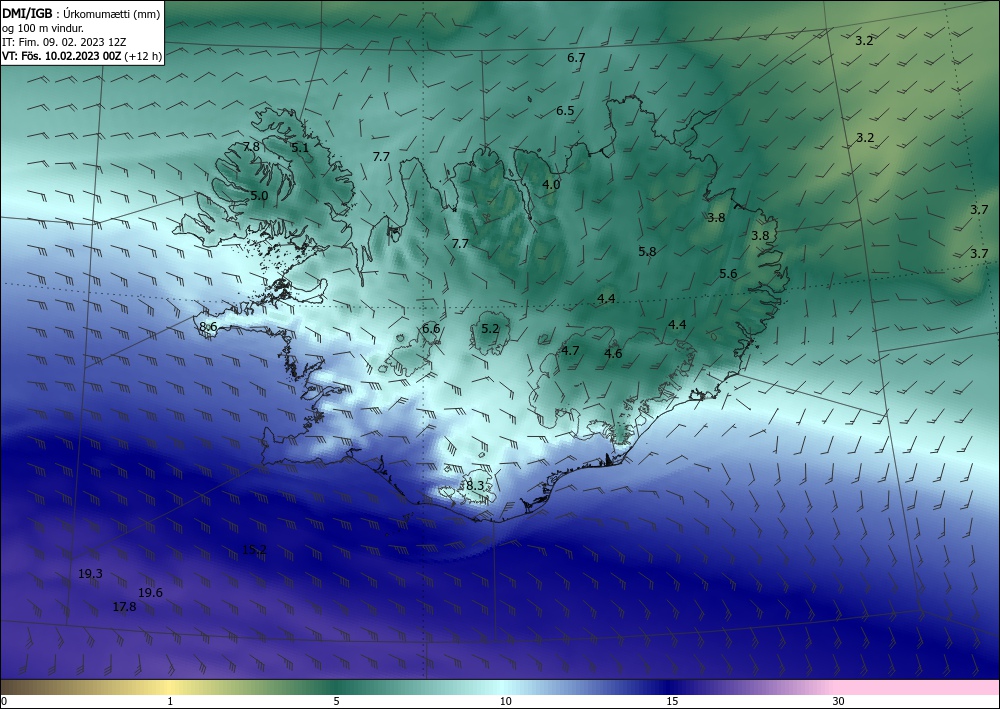The image size is (1000, 709).
Task: Click the 'DMI/IGB : Úrkomumætti (mm)' title line
Action: 81,13
